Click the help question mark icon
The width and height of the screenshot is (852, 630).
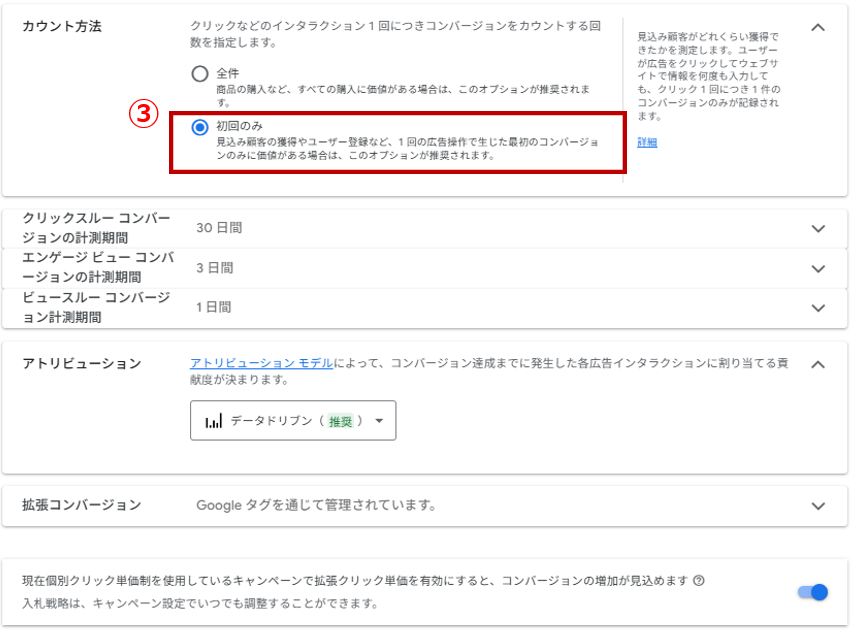pos(699,581)
